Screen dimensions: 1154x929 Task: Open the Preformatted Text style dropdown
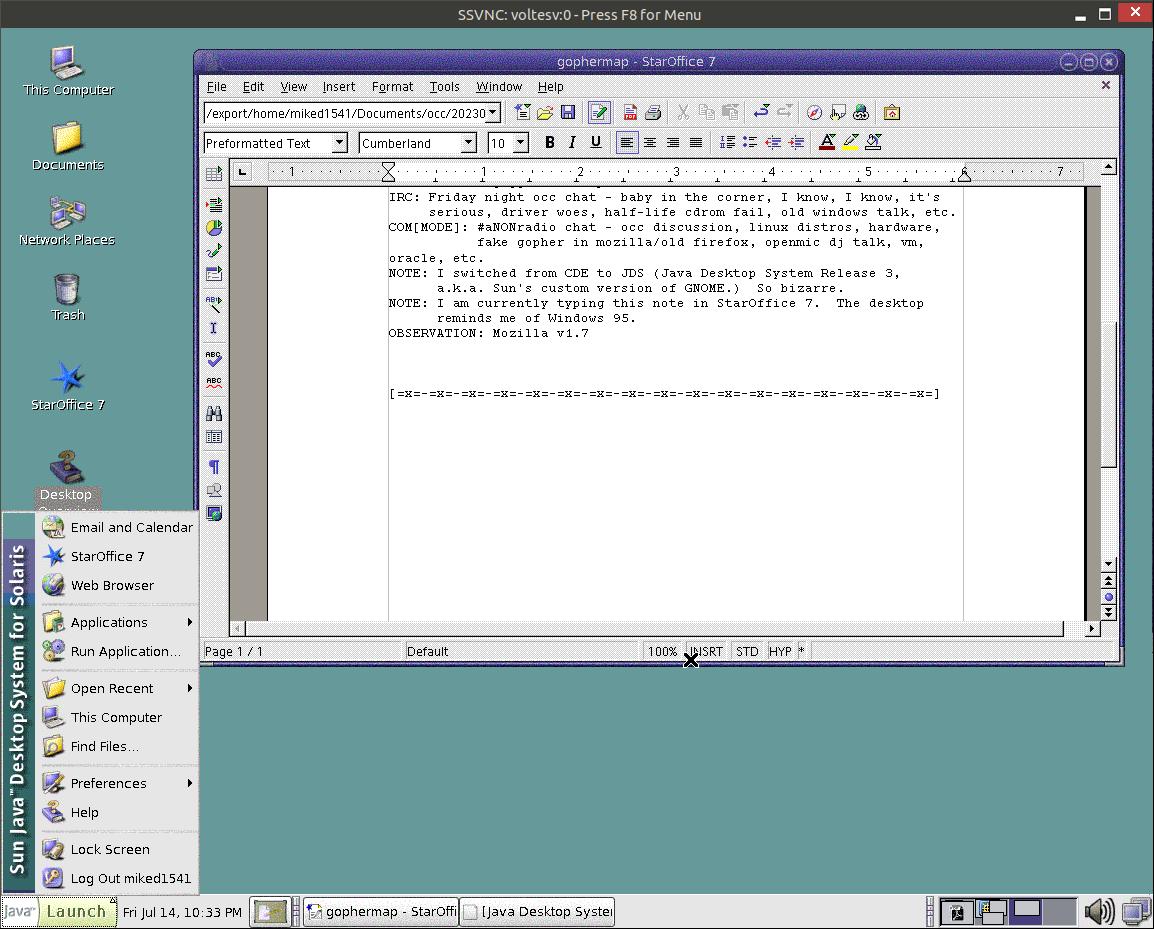pos(339,143)
